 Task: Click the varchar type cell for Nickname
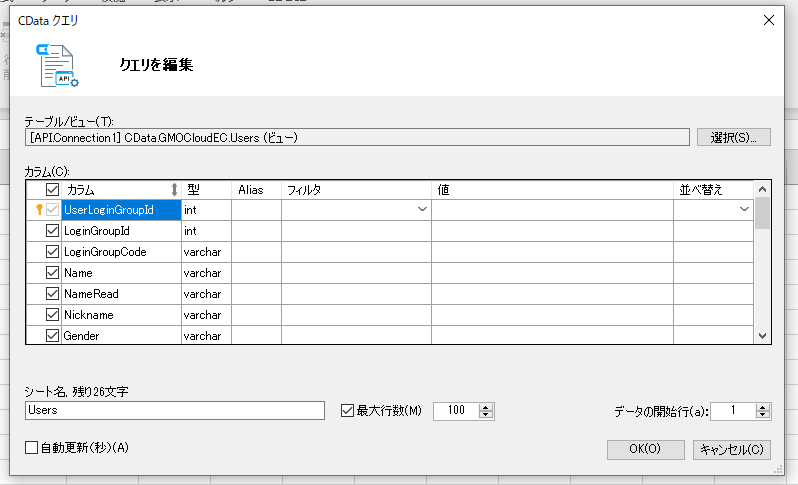(x=206, y=315)
